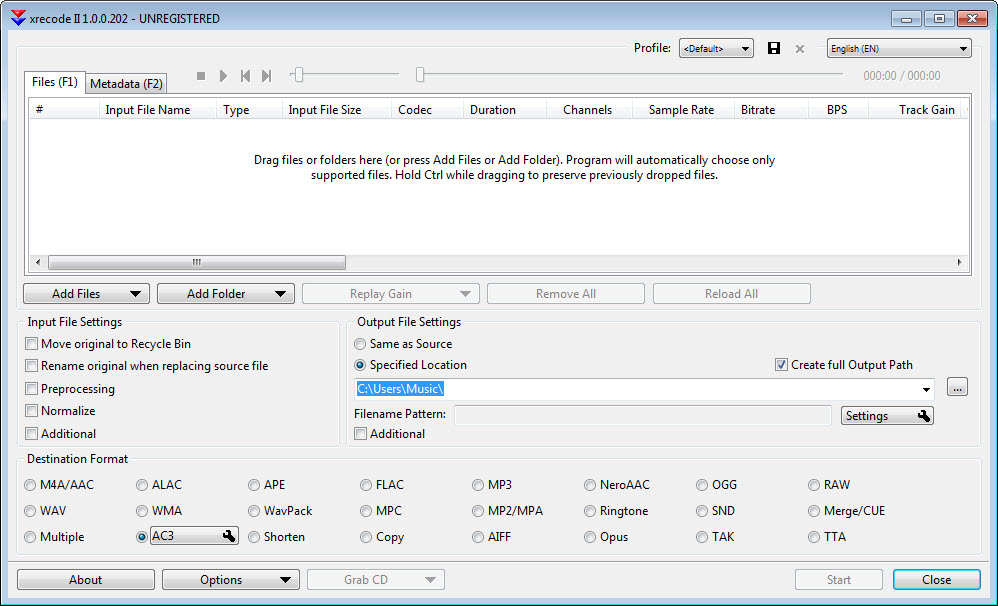
Task: Click the output path text field
Action: 636,389
